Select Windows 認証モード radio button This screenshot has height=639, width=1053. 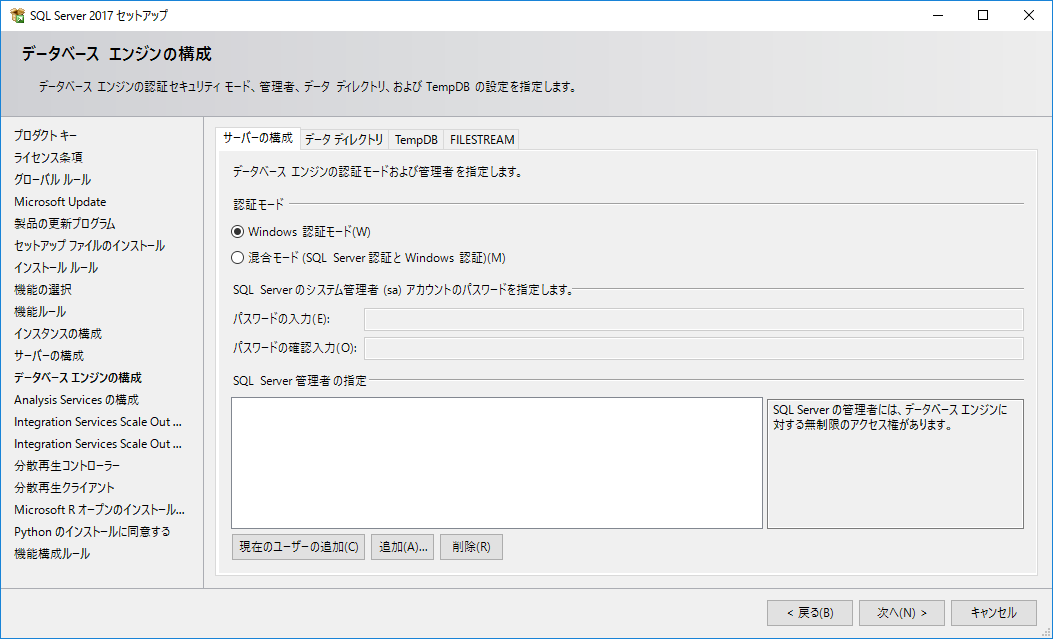[x=238, y=231]
